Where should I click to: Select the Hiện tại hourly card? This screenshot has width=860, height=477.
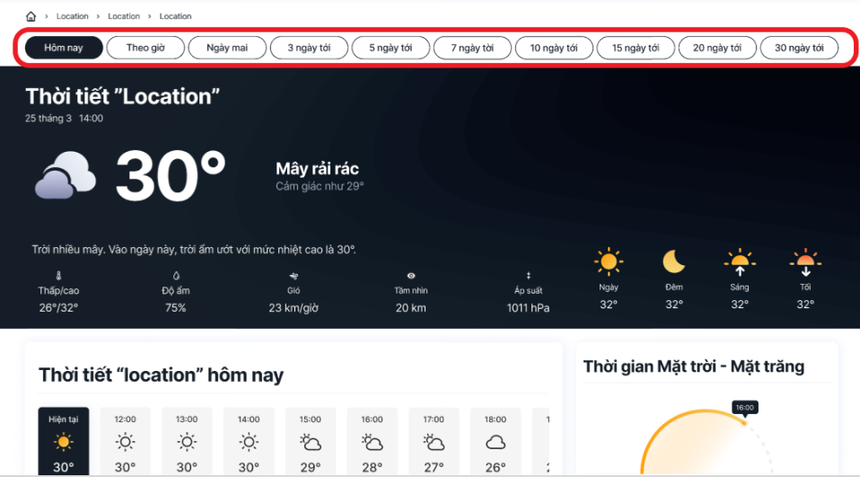click(64, 442)
